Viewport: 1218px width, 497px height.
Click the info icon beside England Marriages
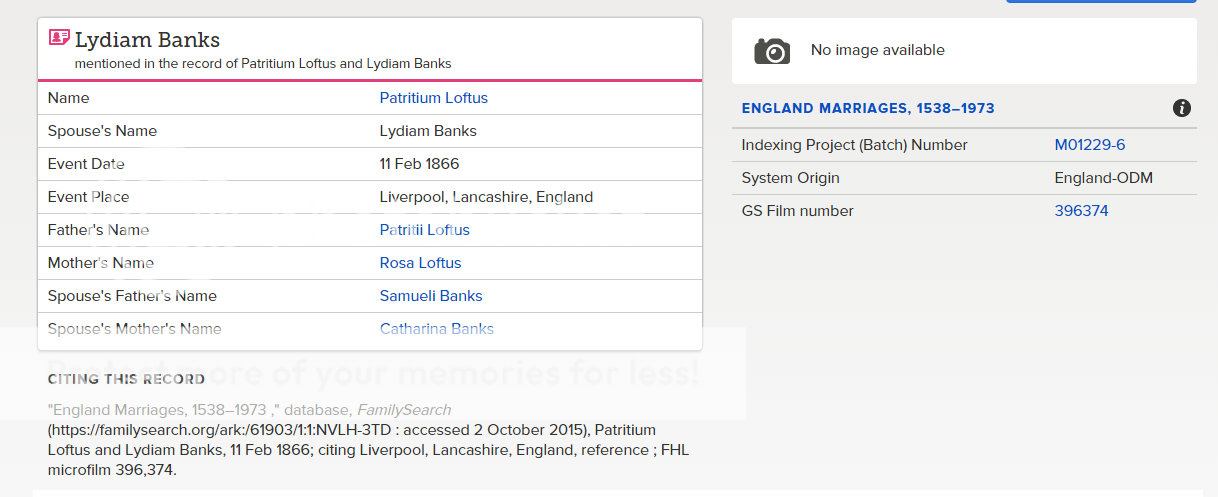[x=1182, y=108]
